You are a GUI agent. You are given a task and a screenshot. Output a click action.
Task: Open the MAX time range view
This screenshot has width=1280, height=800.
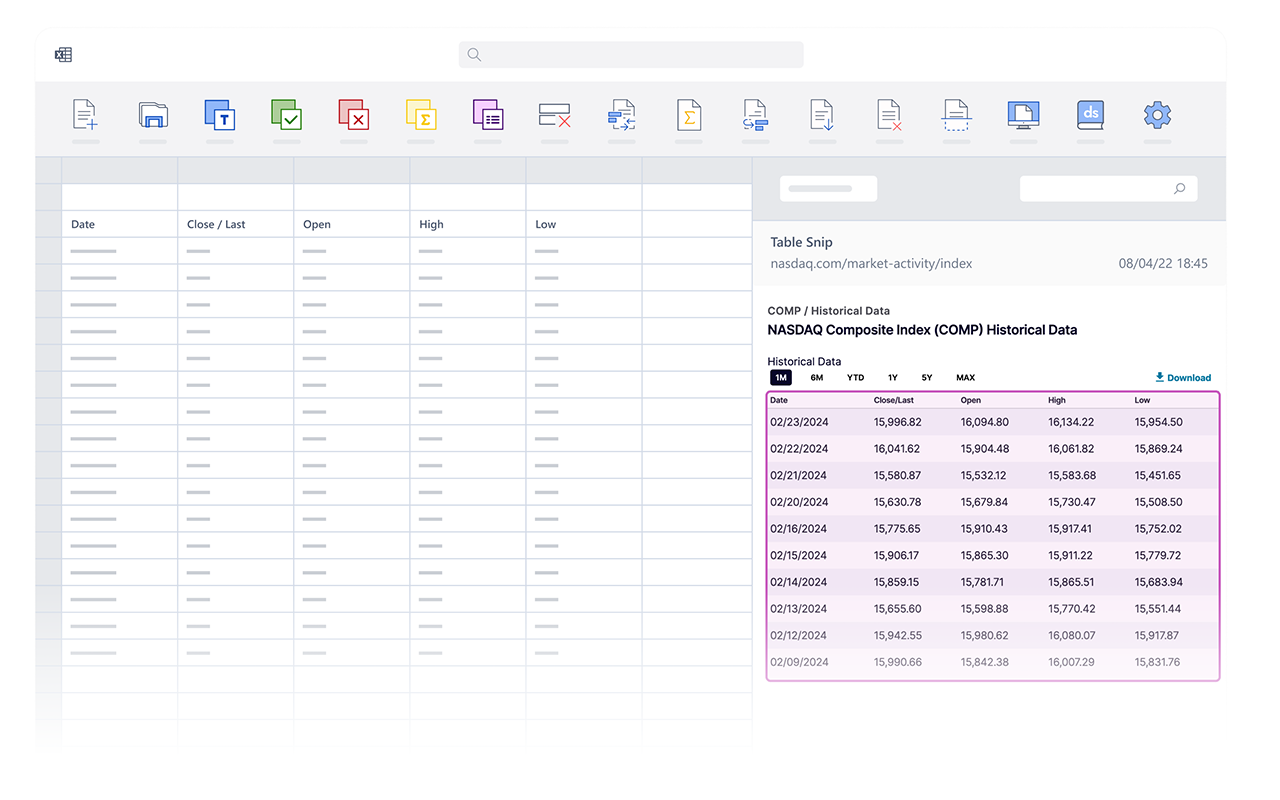pos(965,377)
